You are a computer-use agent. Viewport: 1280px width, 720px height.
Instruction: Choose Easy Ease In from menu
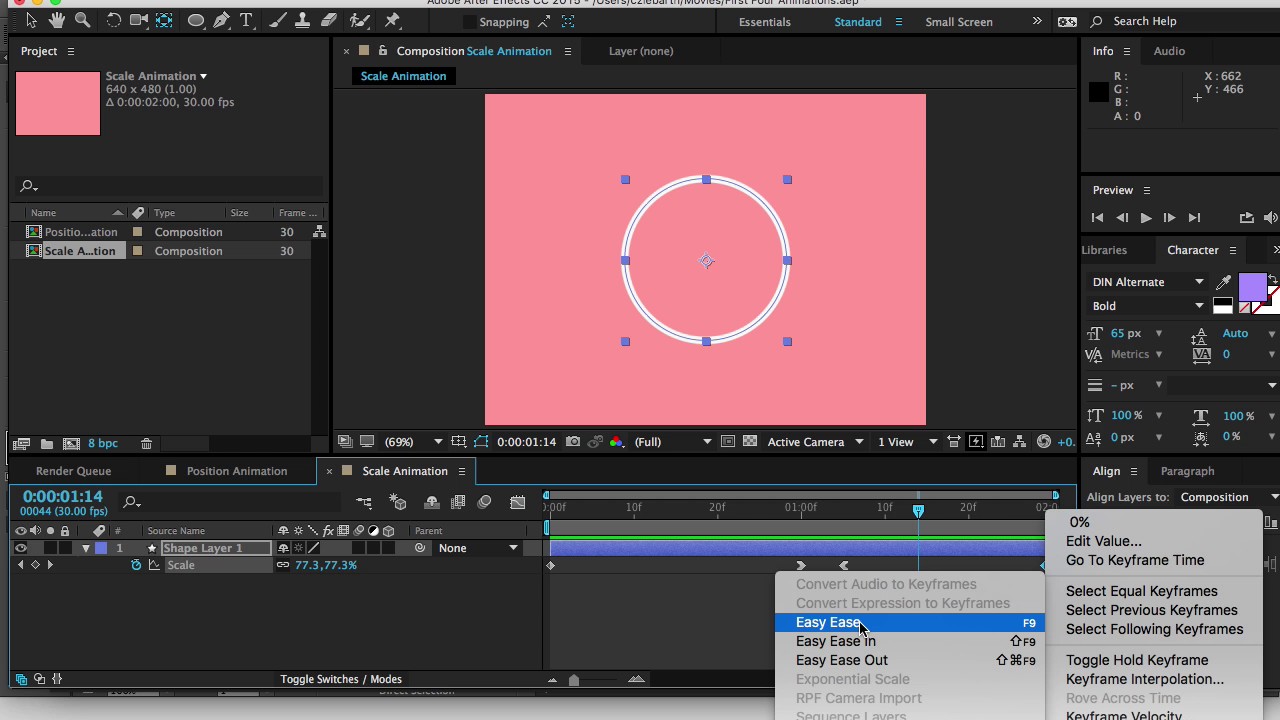click(835, 641)
